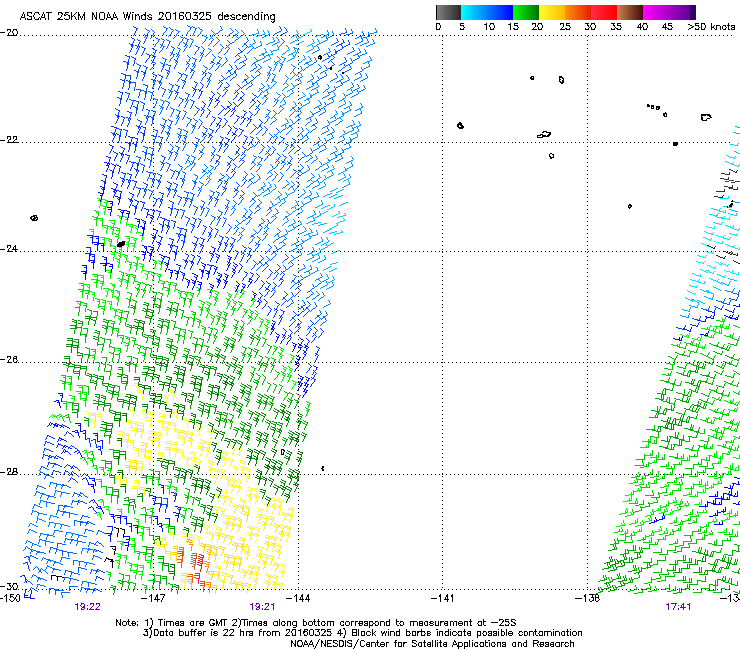Click the magenta 40-45 knots legend segment
This screenshot has height=650, width=740.
point(656,12)
